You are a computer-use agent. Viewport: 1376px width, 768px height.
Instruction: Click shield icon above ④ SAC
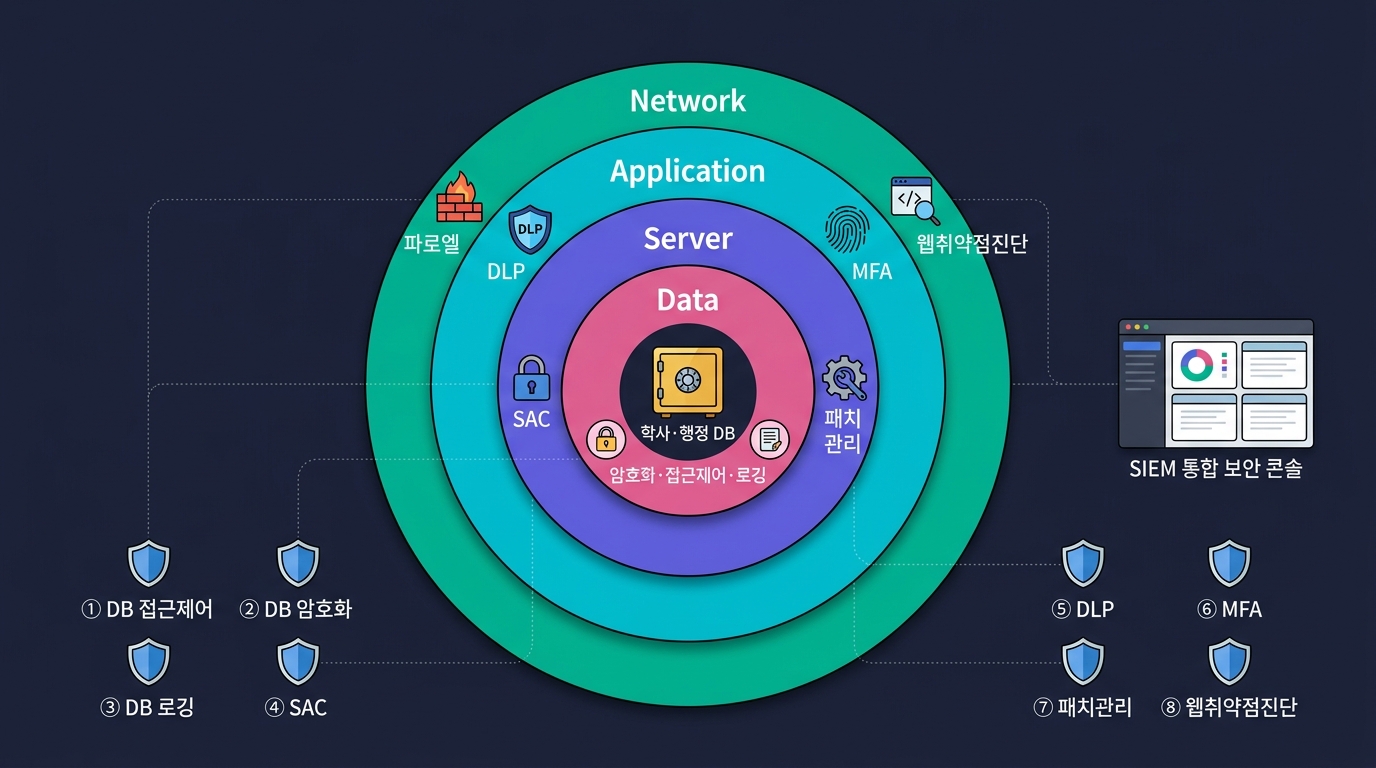(297, 662)
